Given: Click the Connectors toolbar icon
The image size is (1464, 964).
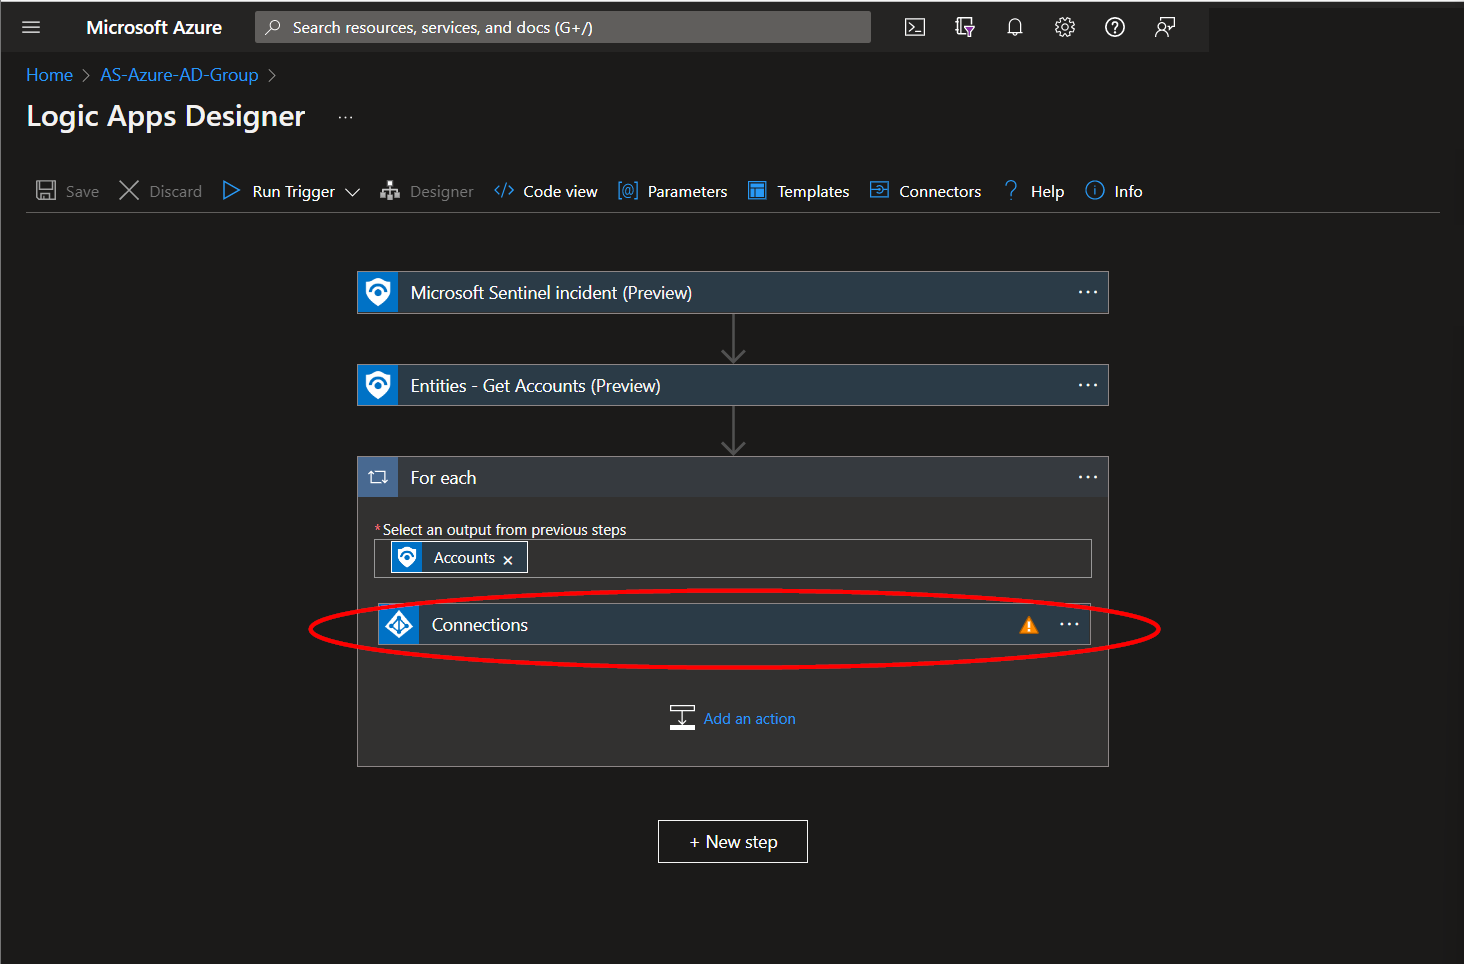Looking at the screenshot, I should 879,190.
